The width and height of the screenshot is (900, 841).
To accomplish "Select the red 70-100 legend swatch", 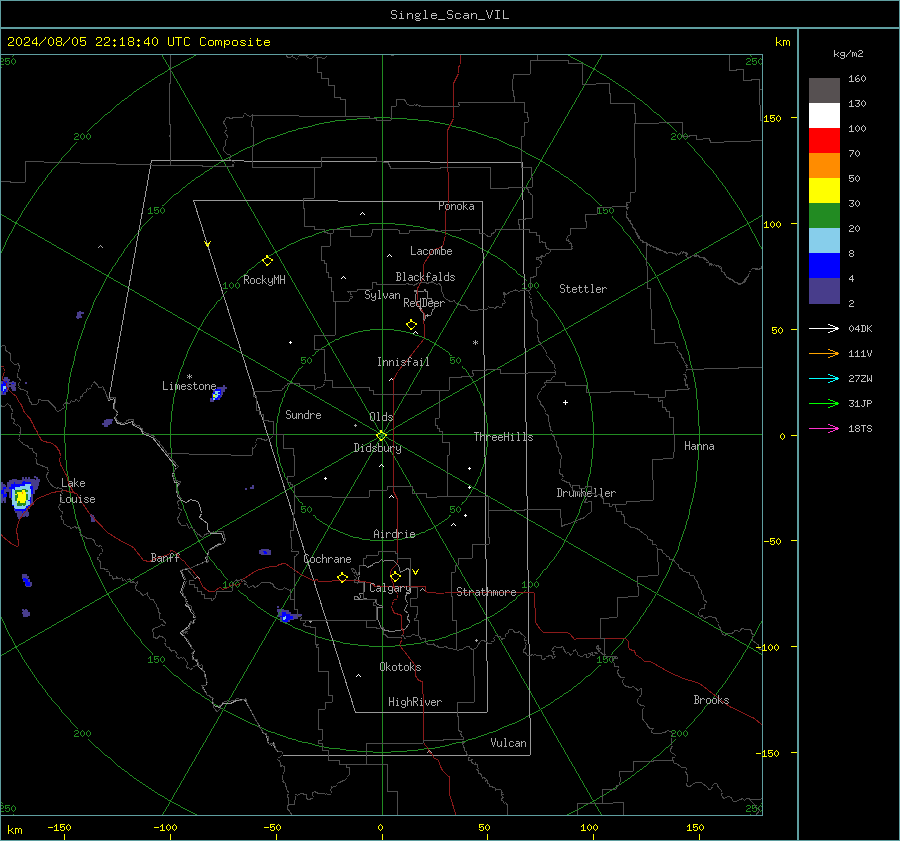I will pos(824,141).
